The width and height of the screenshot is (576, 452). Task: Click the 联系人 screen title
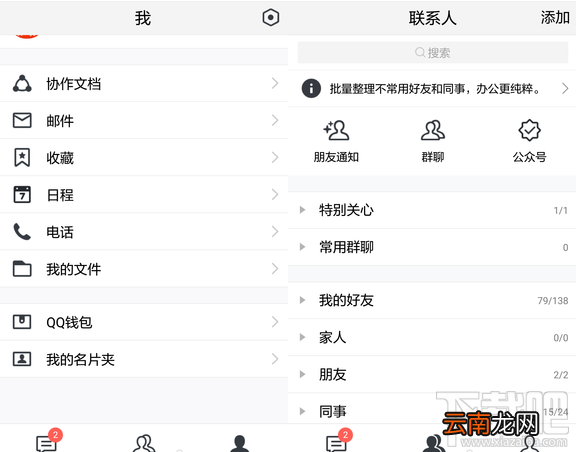coord(433,18)
